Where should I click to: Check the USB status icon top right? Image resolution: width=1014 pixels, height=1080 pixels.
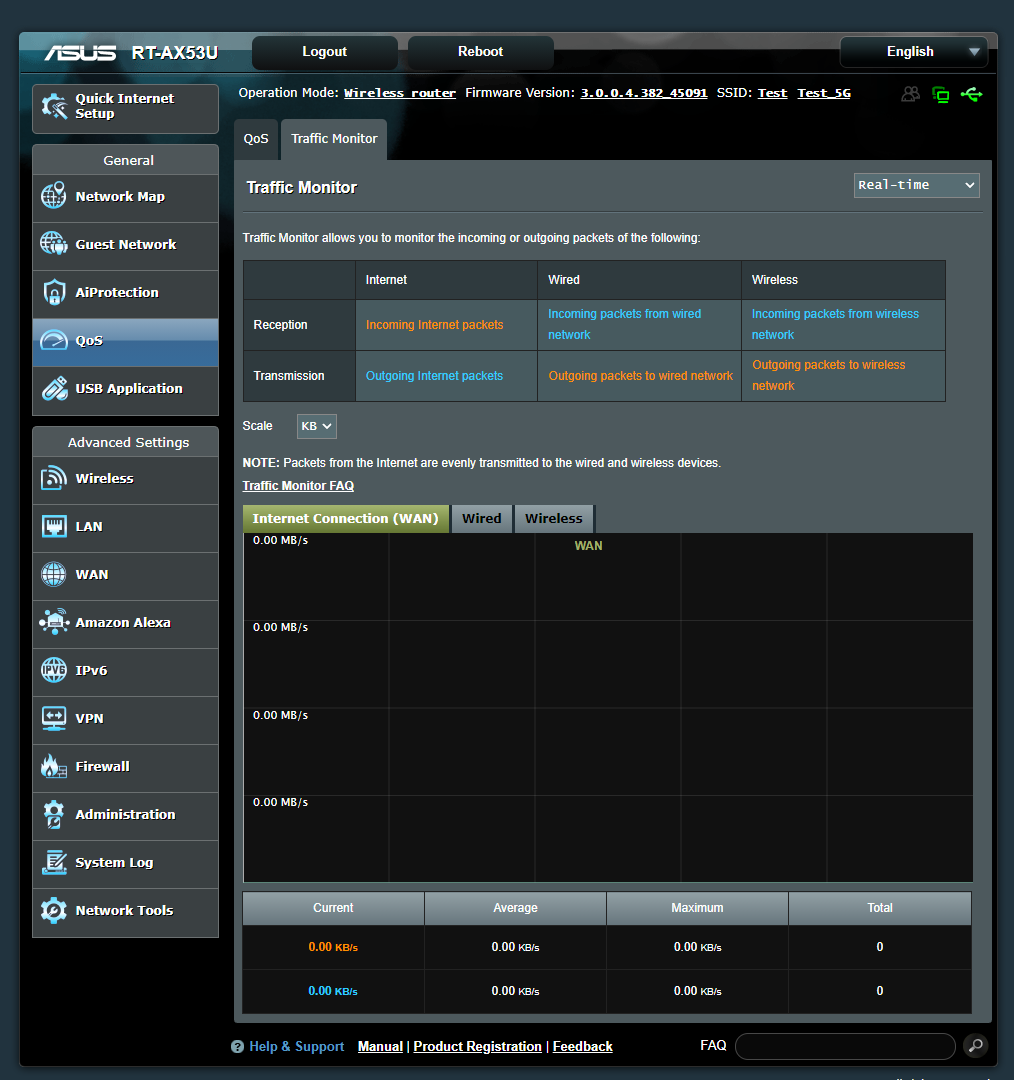click(971, 93)
